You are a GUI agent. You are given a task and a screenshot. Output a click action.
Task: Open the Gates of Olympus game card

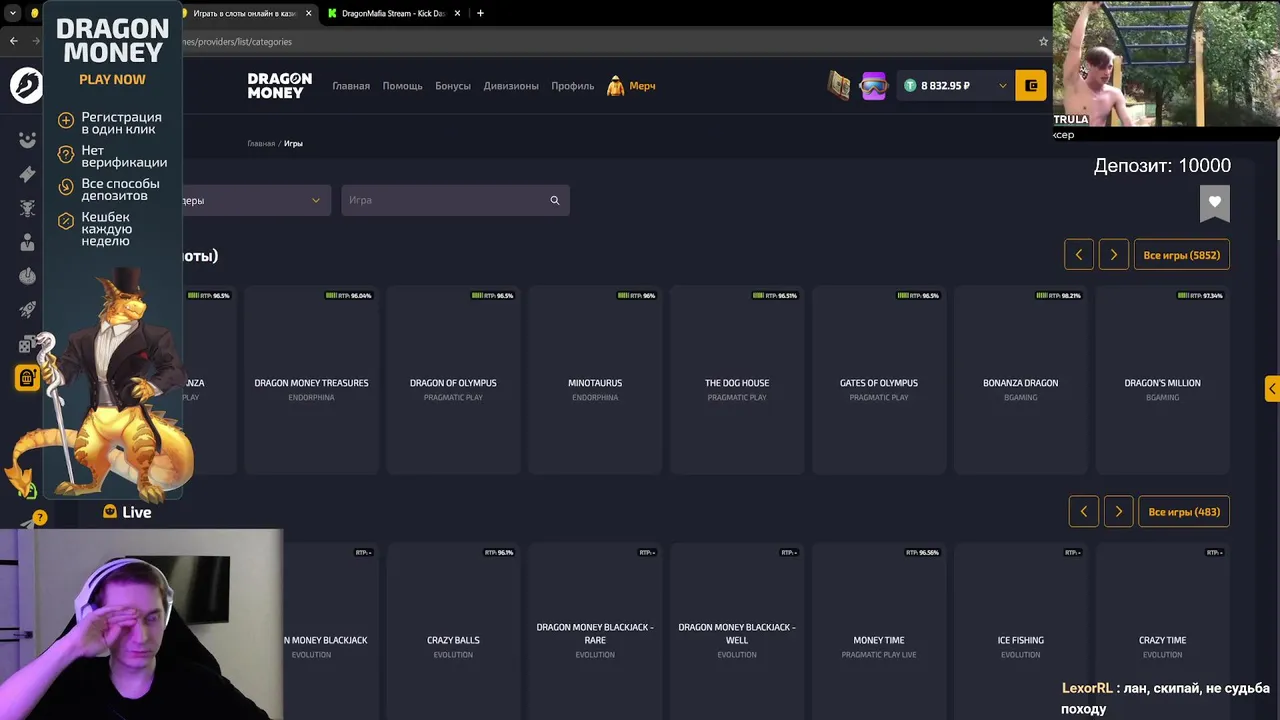click(879, 380)
